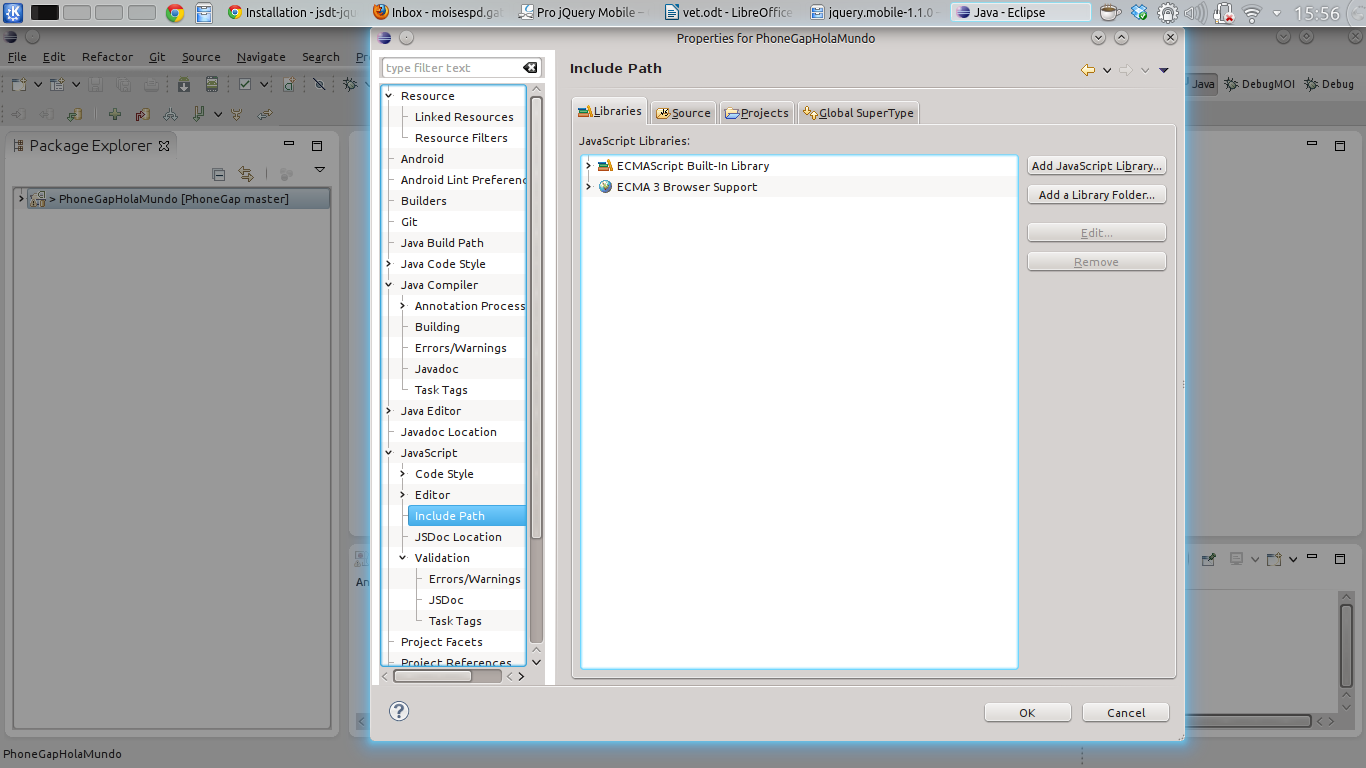Screen dimensions: 1366x768
Task: Click the Add JavaScript Library button
Action: 1096,165
